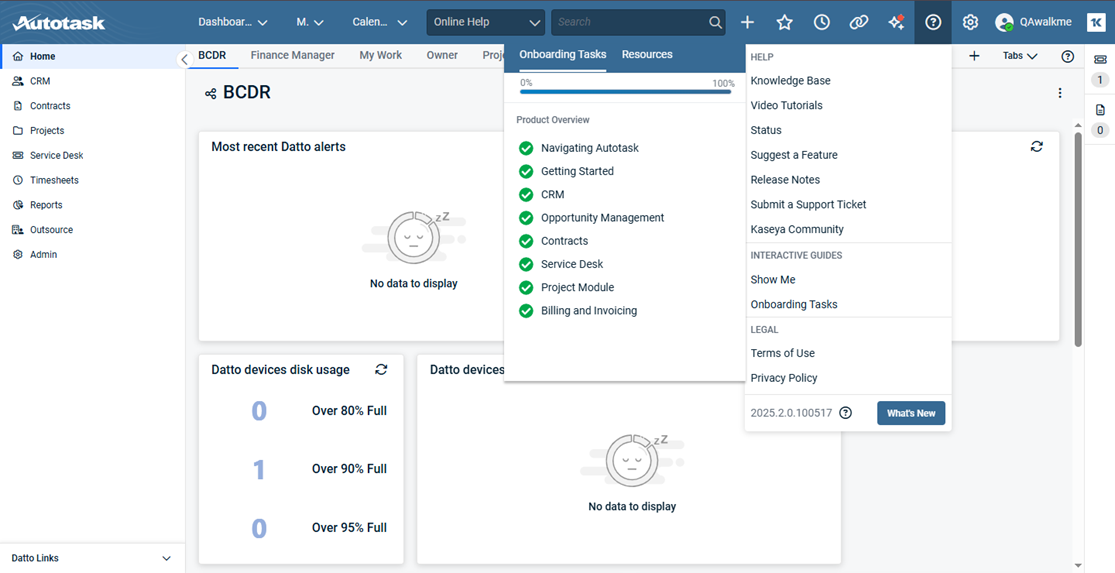Screen dimensions: 1115x573
Task: Toggle Service Desk onboarding task checkmark
Action: [526, 264]
